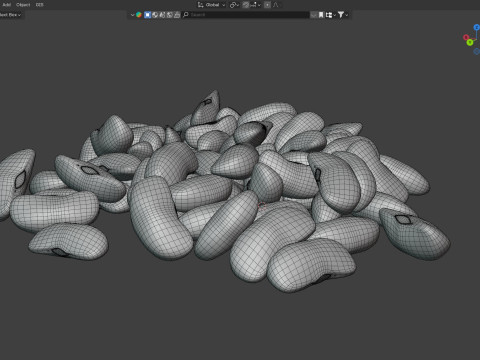Open snapping options dropdown
The image size is (480, 360).
256,5
